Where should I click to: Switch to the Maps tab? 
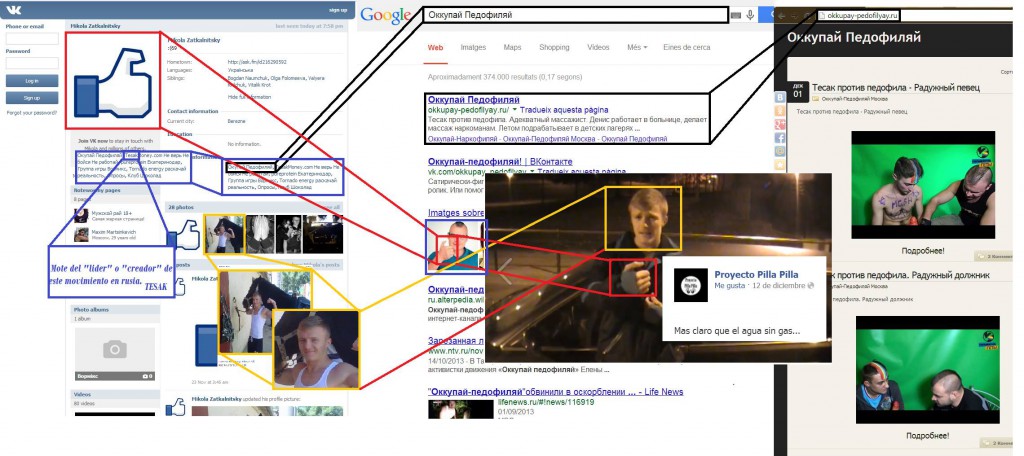[x=512, y=48]
